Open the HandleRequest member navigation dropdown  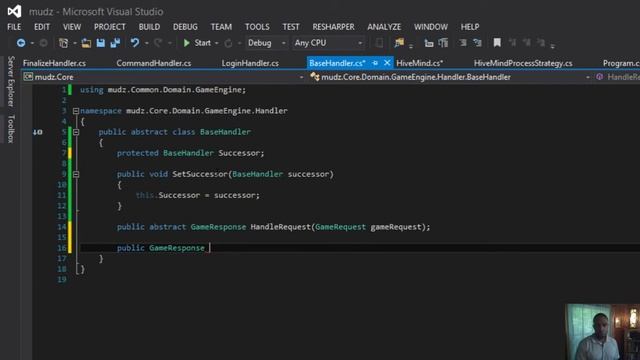coord(618,77)
